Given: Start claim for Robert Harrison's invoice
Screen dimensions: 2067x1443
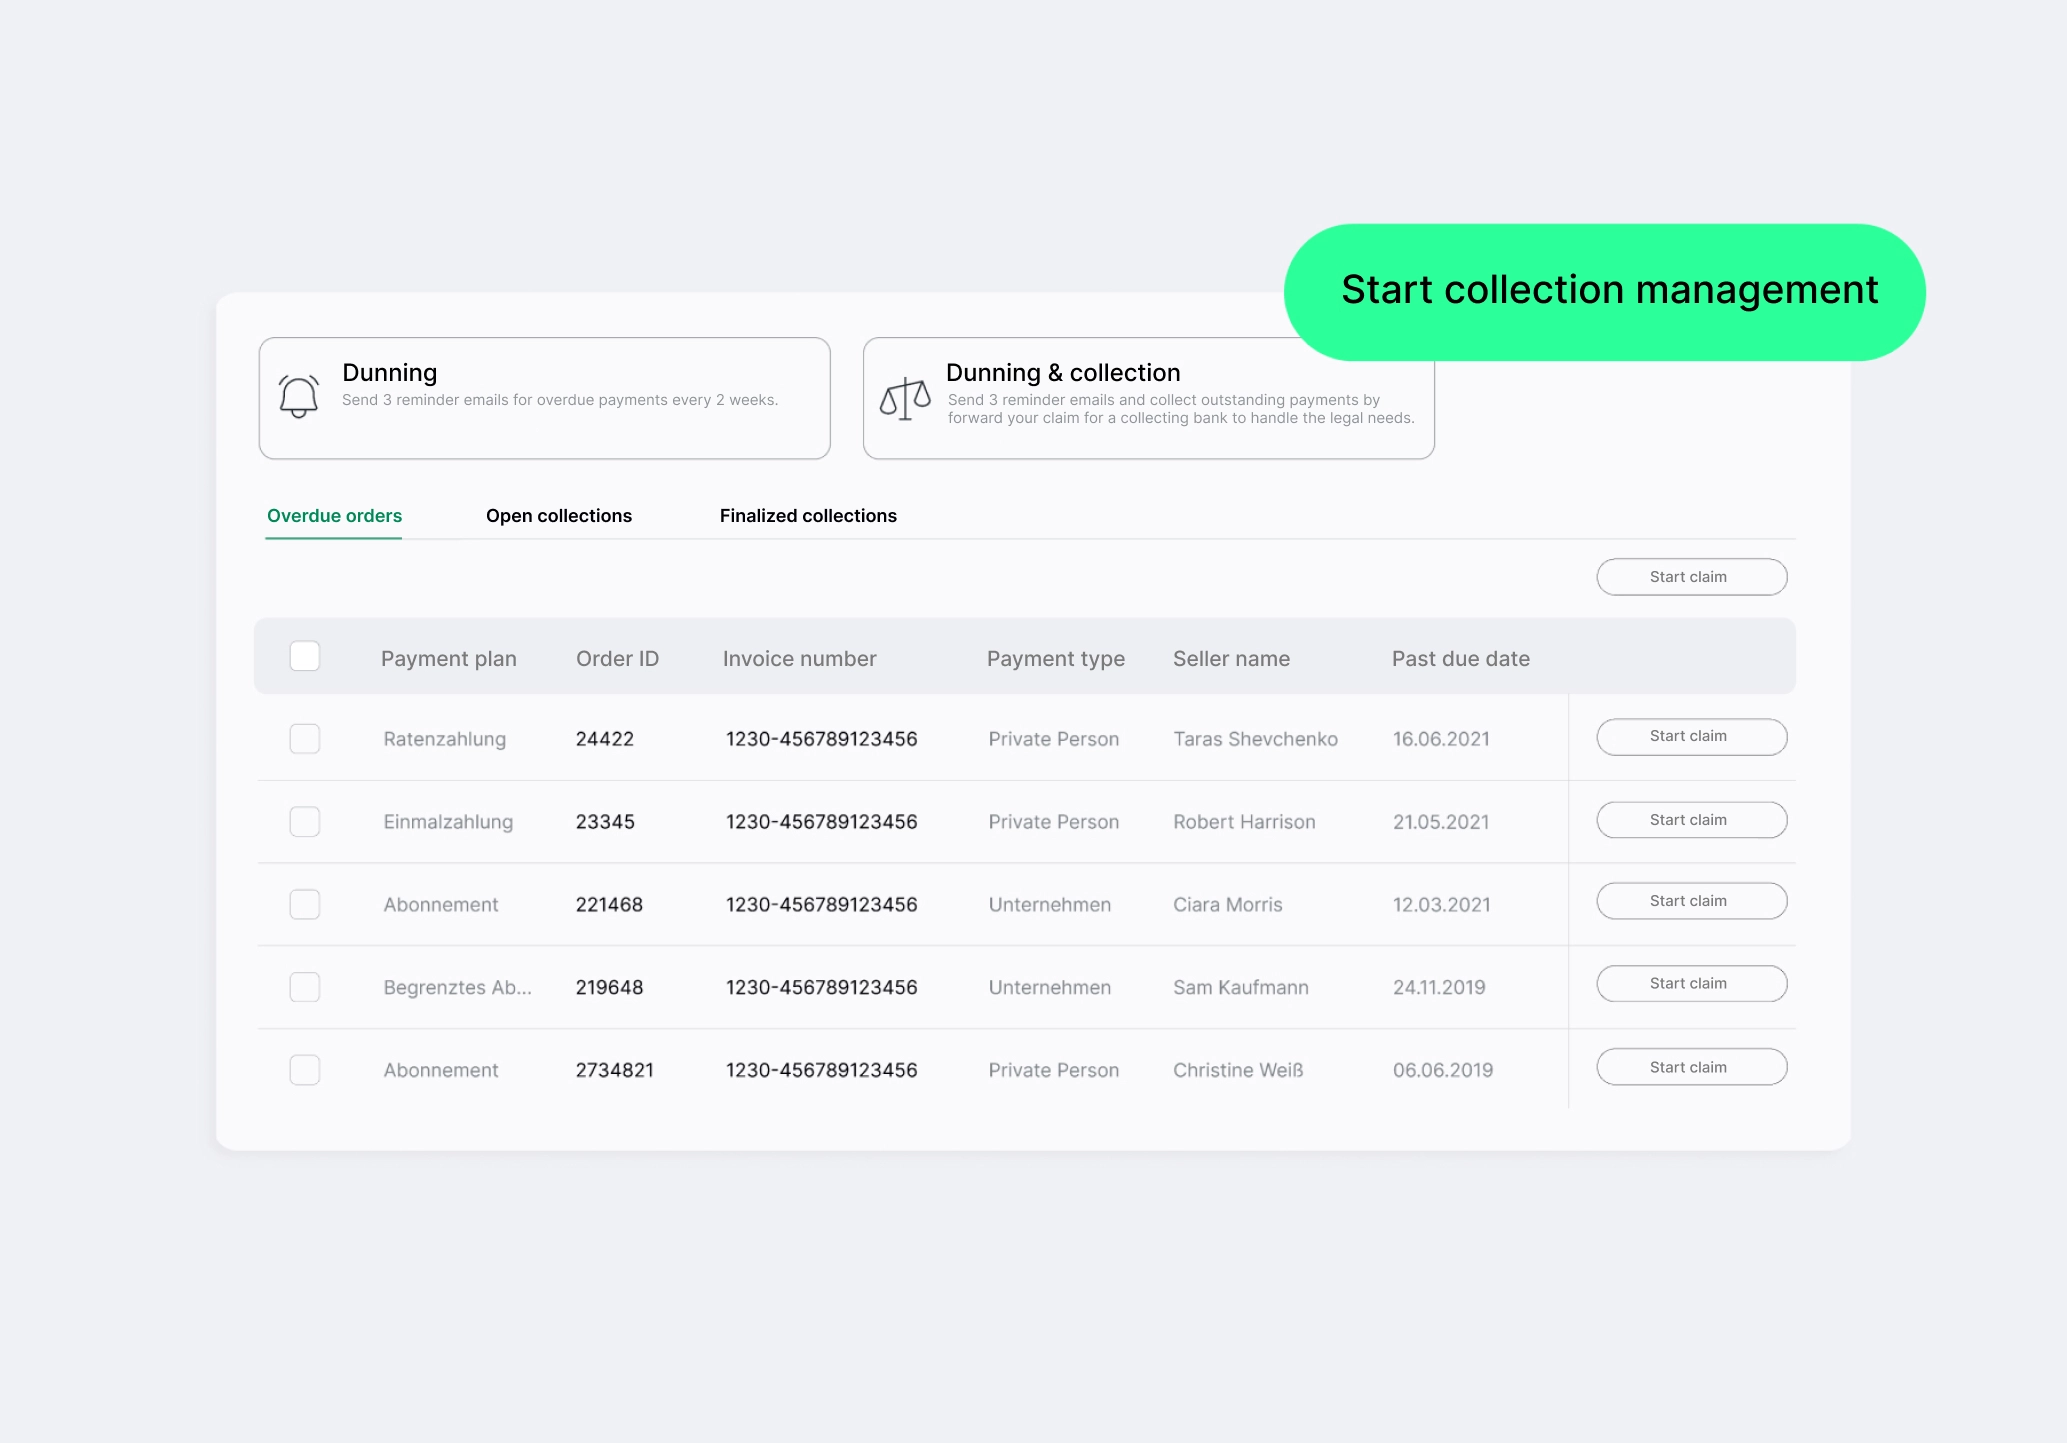Looking at the screenshot, I should click(1691, 819).
